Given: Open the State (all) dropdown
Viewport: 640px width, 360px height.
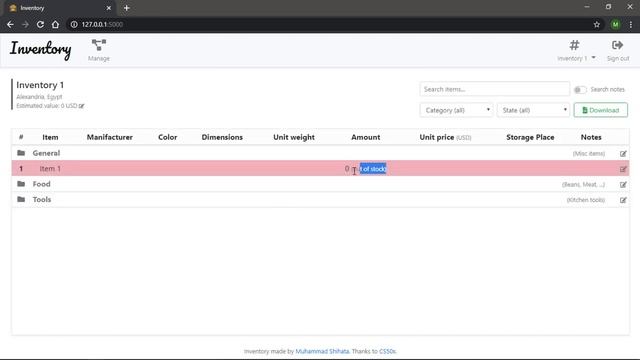Looking at the screenshot, I should [533, 110].
